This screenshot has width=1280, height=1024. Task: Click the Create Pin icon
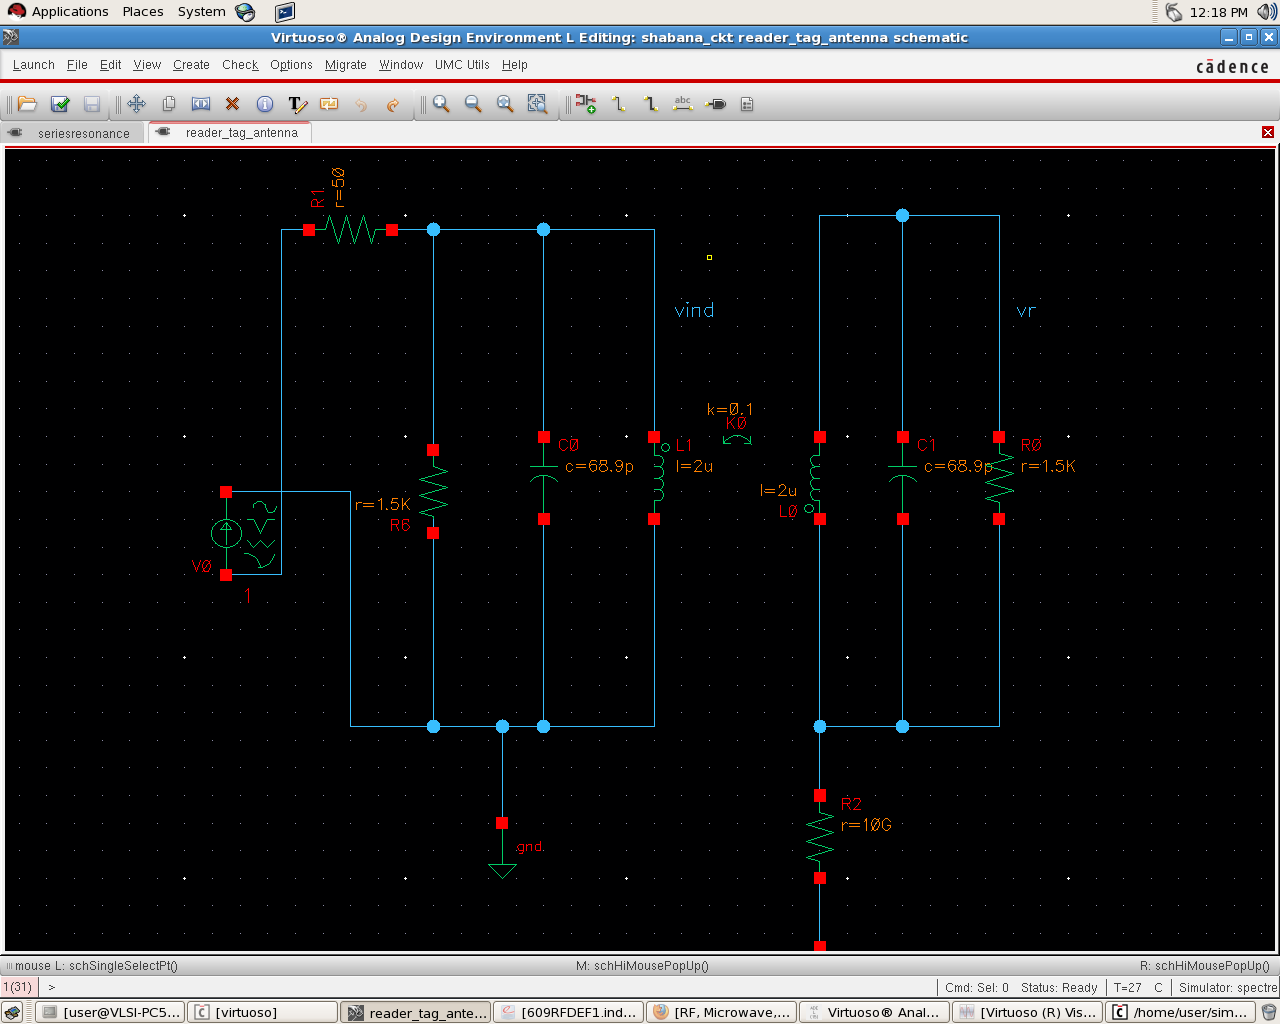click(x=716, y=104)
